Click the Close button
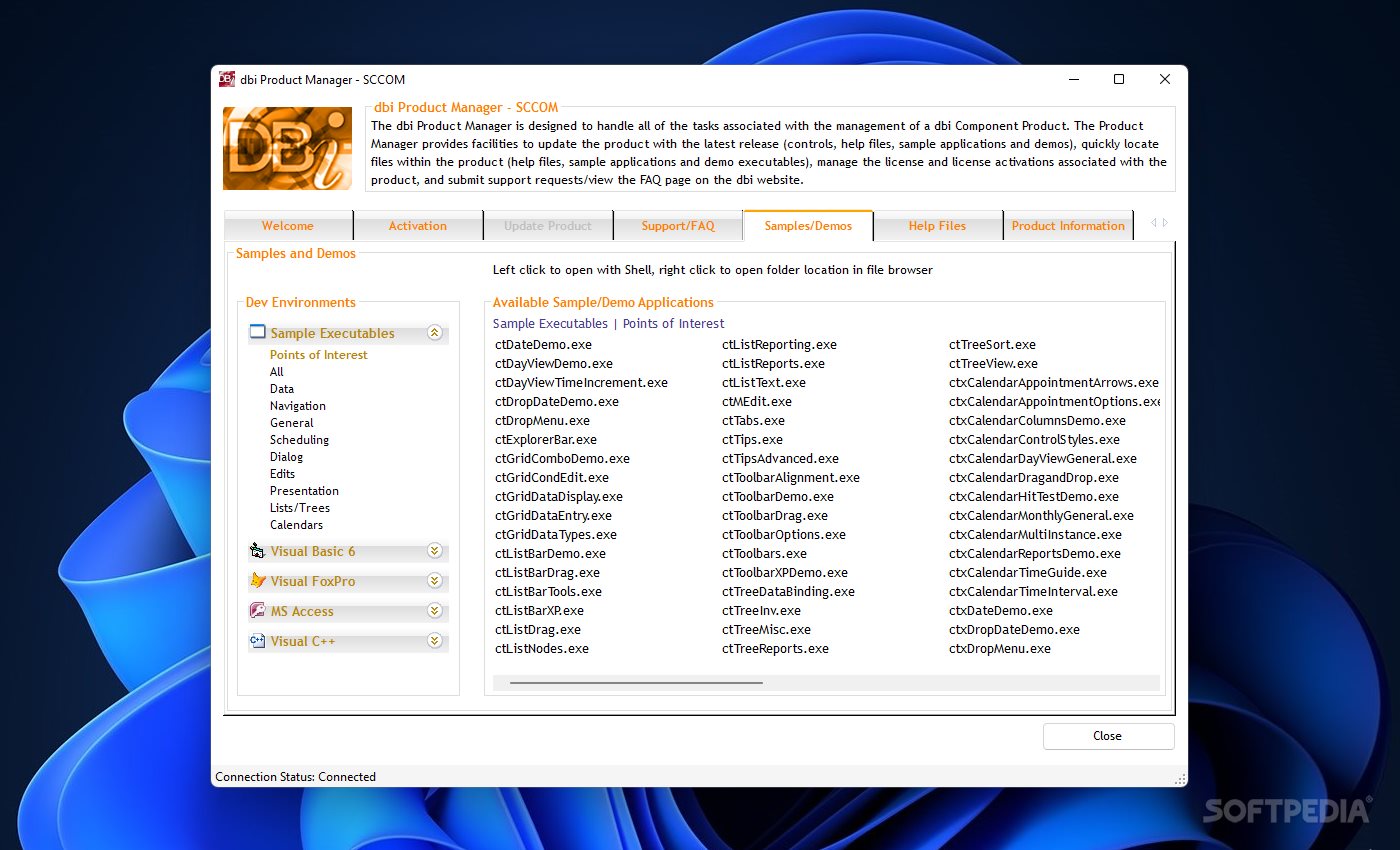The height and width of the screenshot is (850, 1400). pos(1108,736)
